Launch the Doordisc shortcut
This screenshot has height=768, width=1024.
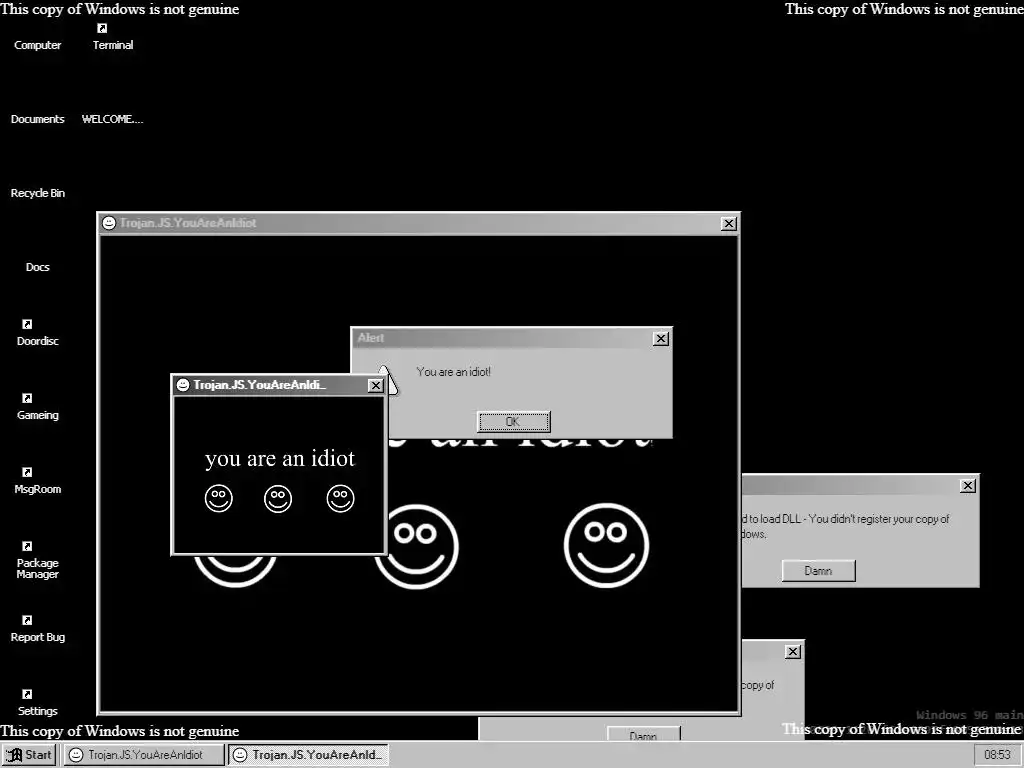37,333
